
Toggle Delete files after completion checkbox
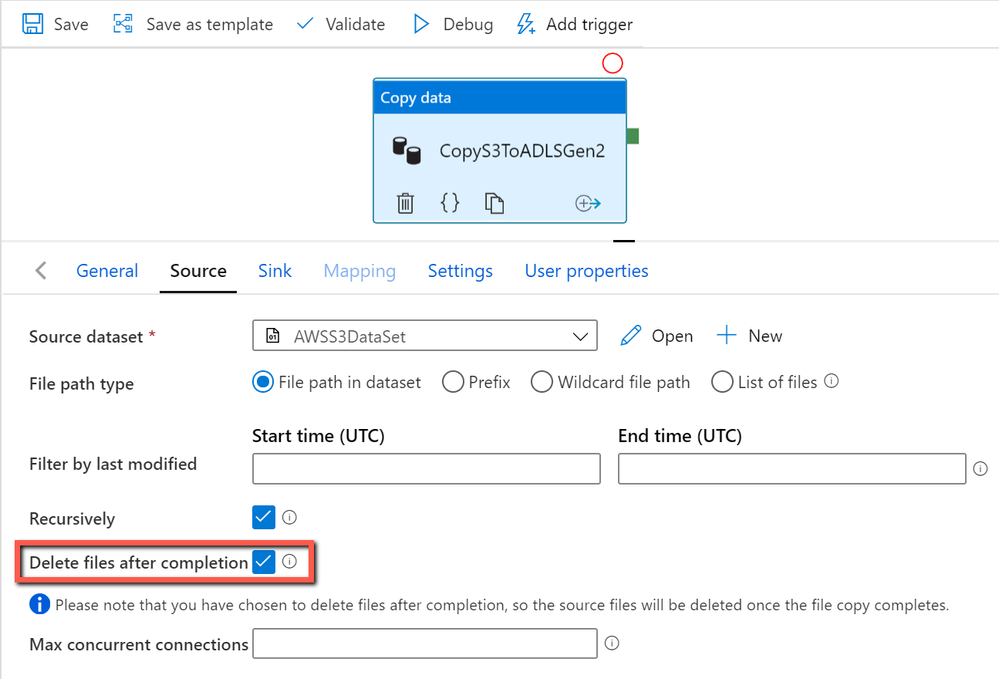[264, 562]
